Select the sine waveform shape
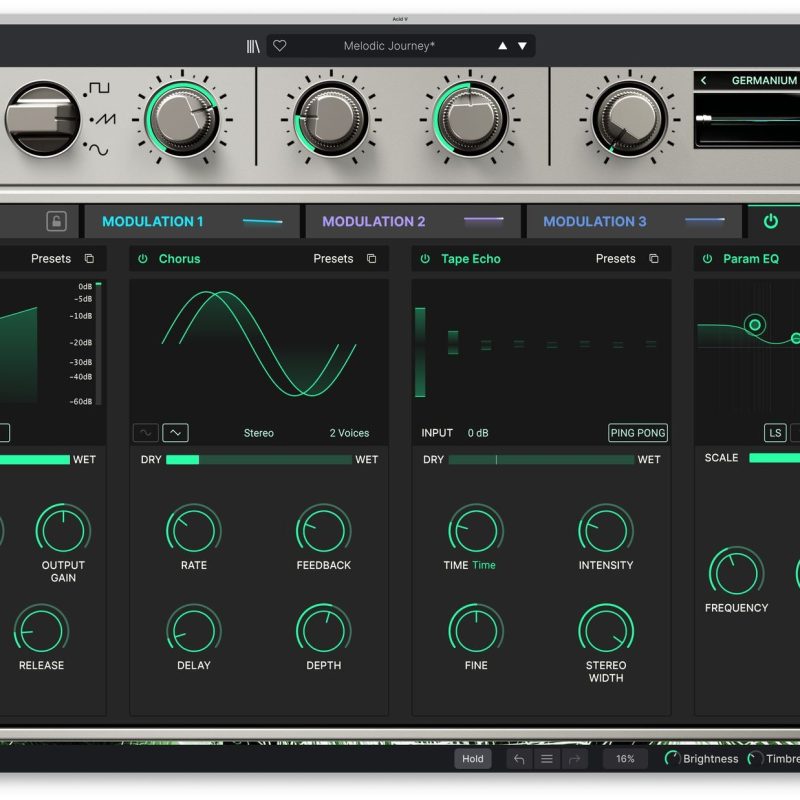Image resolution: width=800 pixels, height=800 pixels. [97, 149]
